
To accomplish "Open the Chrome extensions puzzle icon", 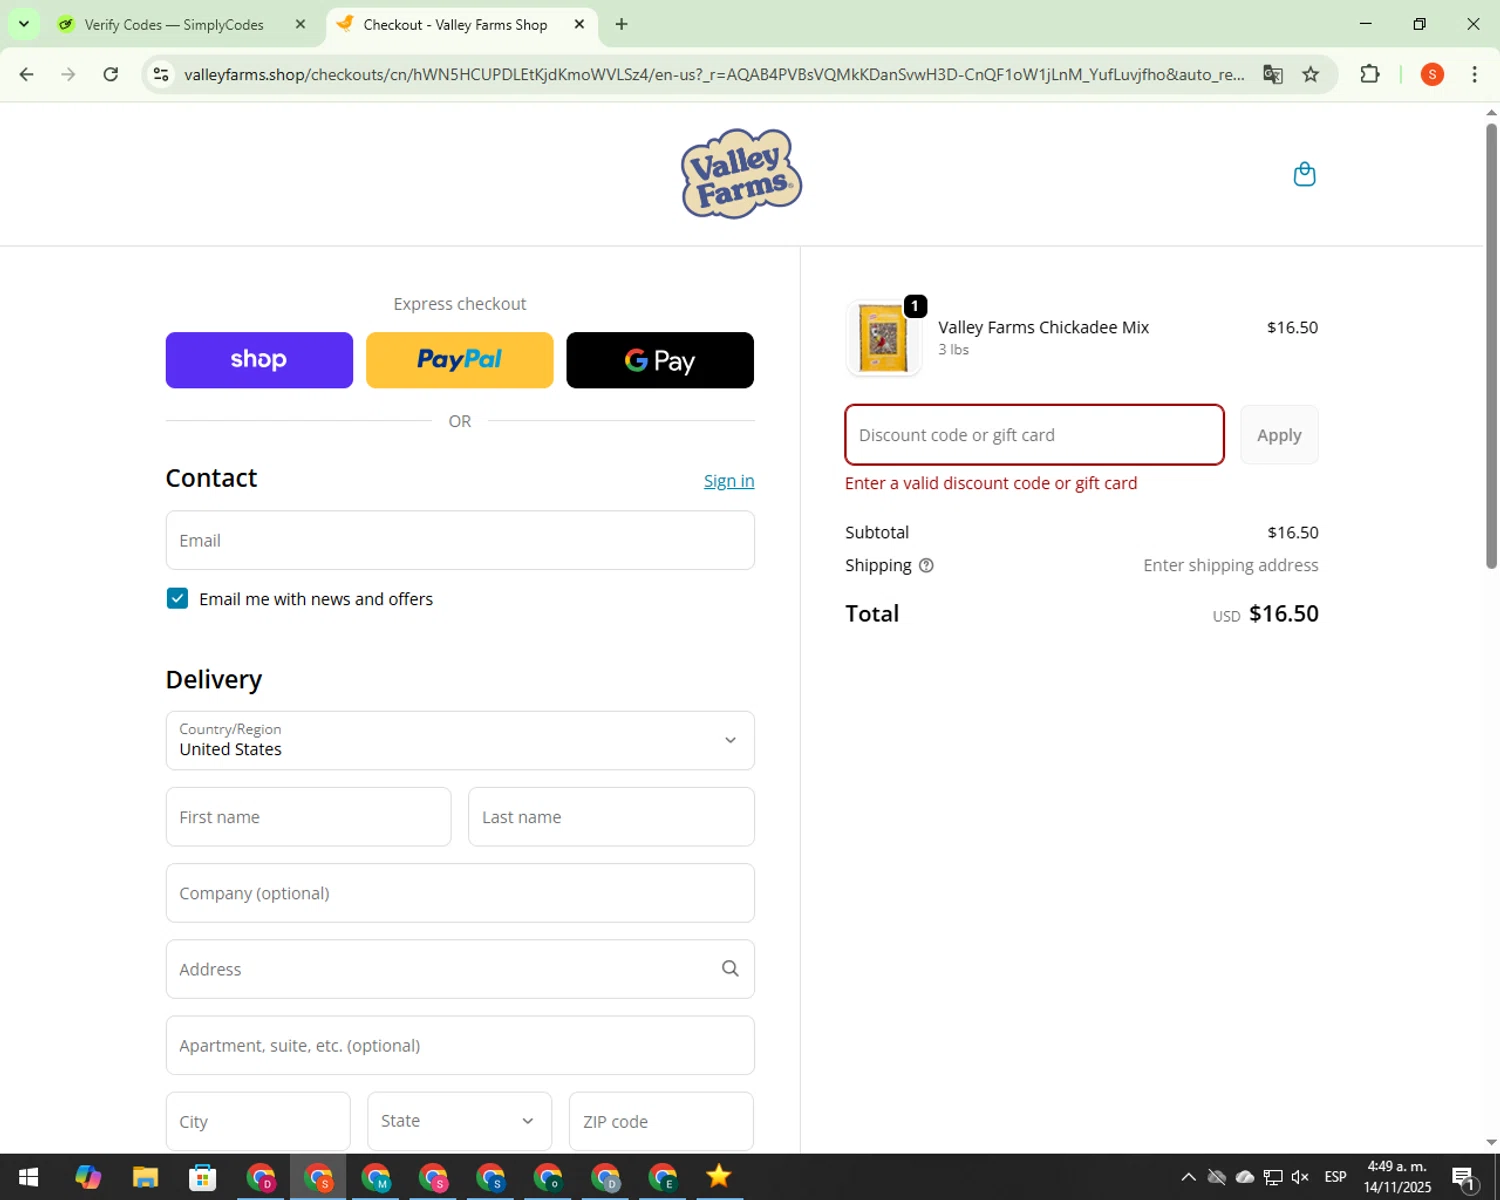I will pos(1370,74).
